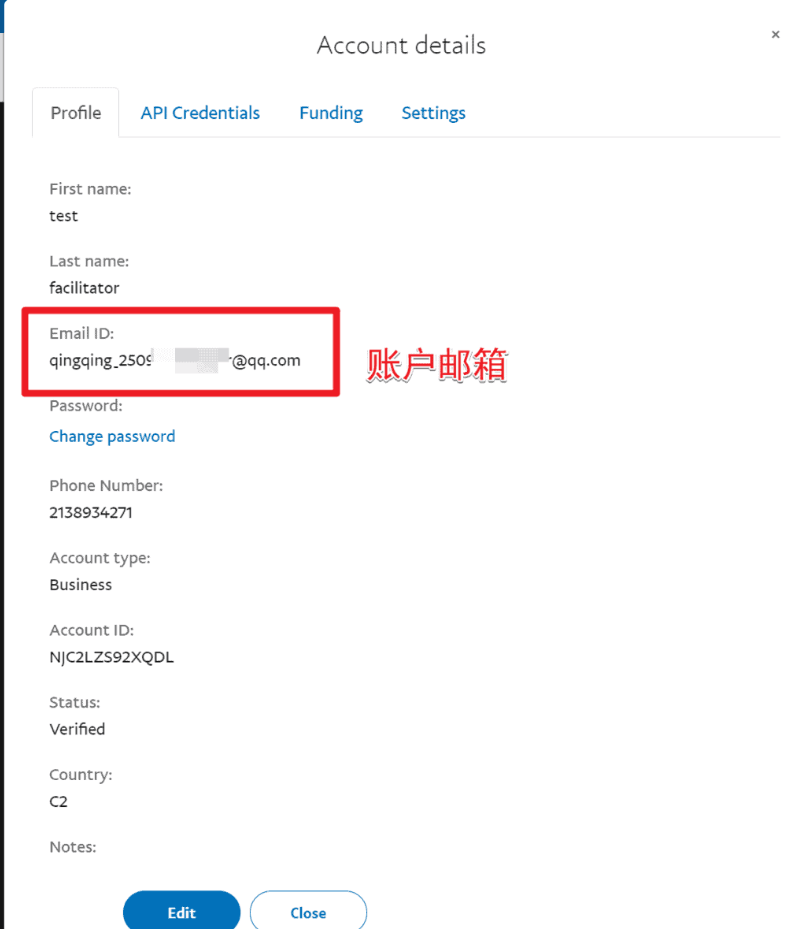This screenshot has height=929, width=798.
Task: Click the outlined Close button
Action: 308,912
